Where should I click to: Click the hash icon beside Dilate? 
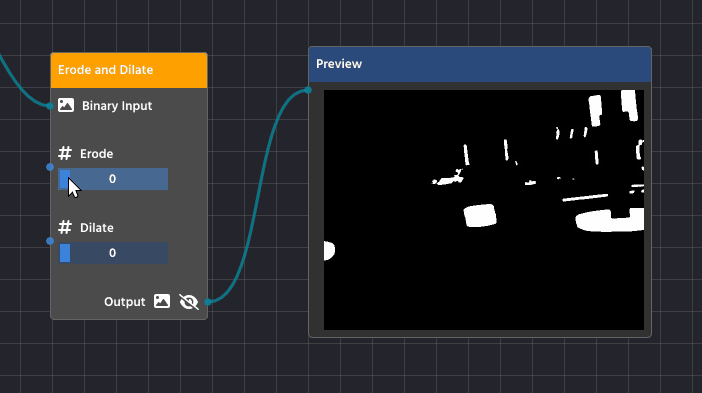pos(65,227)
